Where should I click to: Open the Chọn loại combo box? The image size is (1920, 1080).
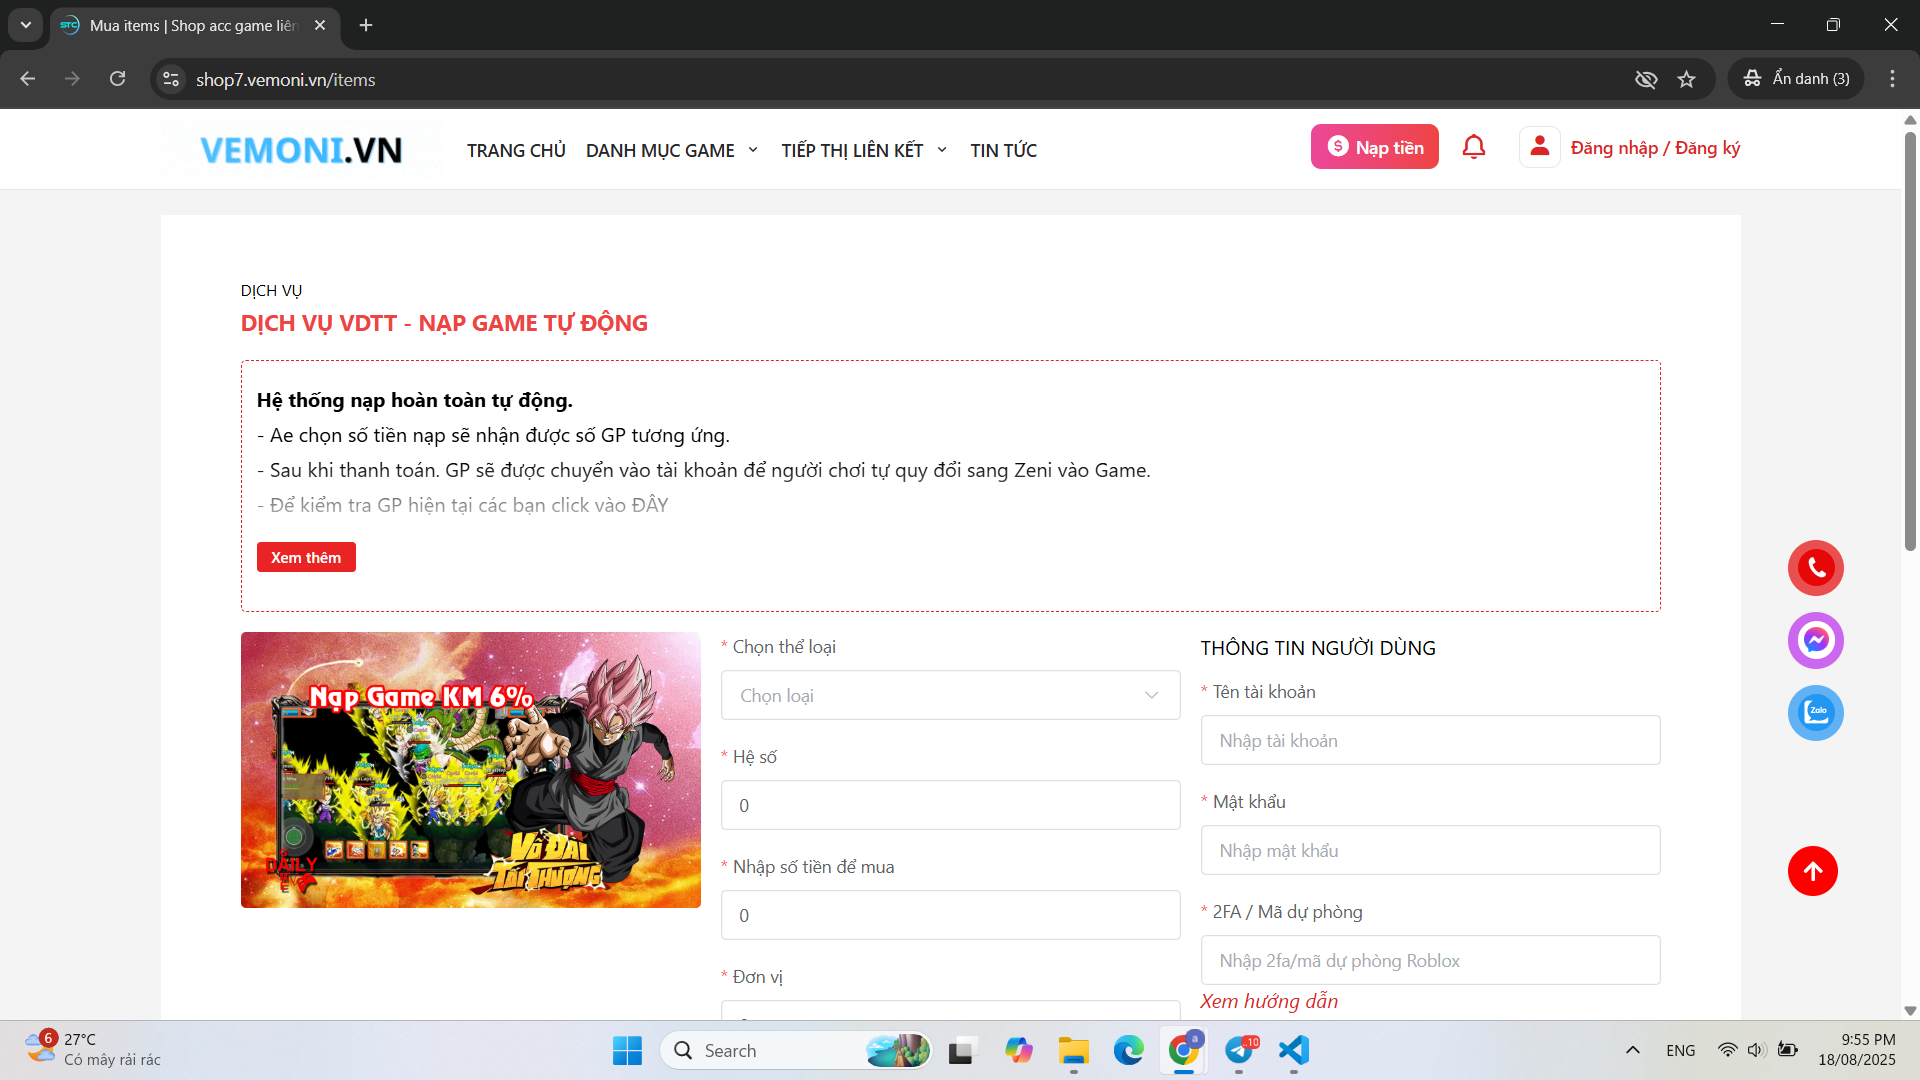point(949,695)
